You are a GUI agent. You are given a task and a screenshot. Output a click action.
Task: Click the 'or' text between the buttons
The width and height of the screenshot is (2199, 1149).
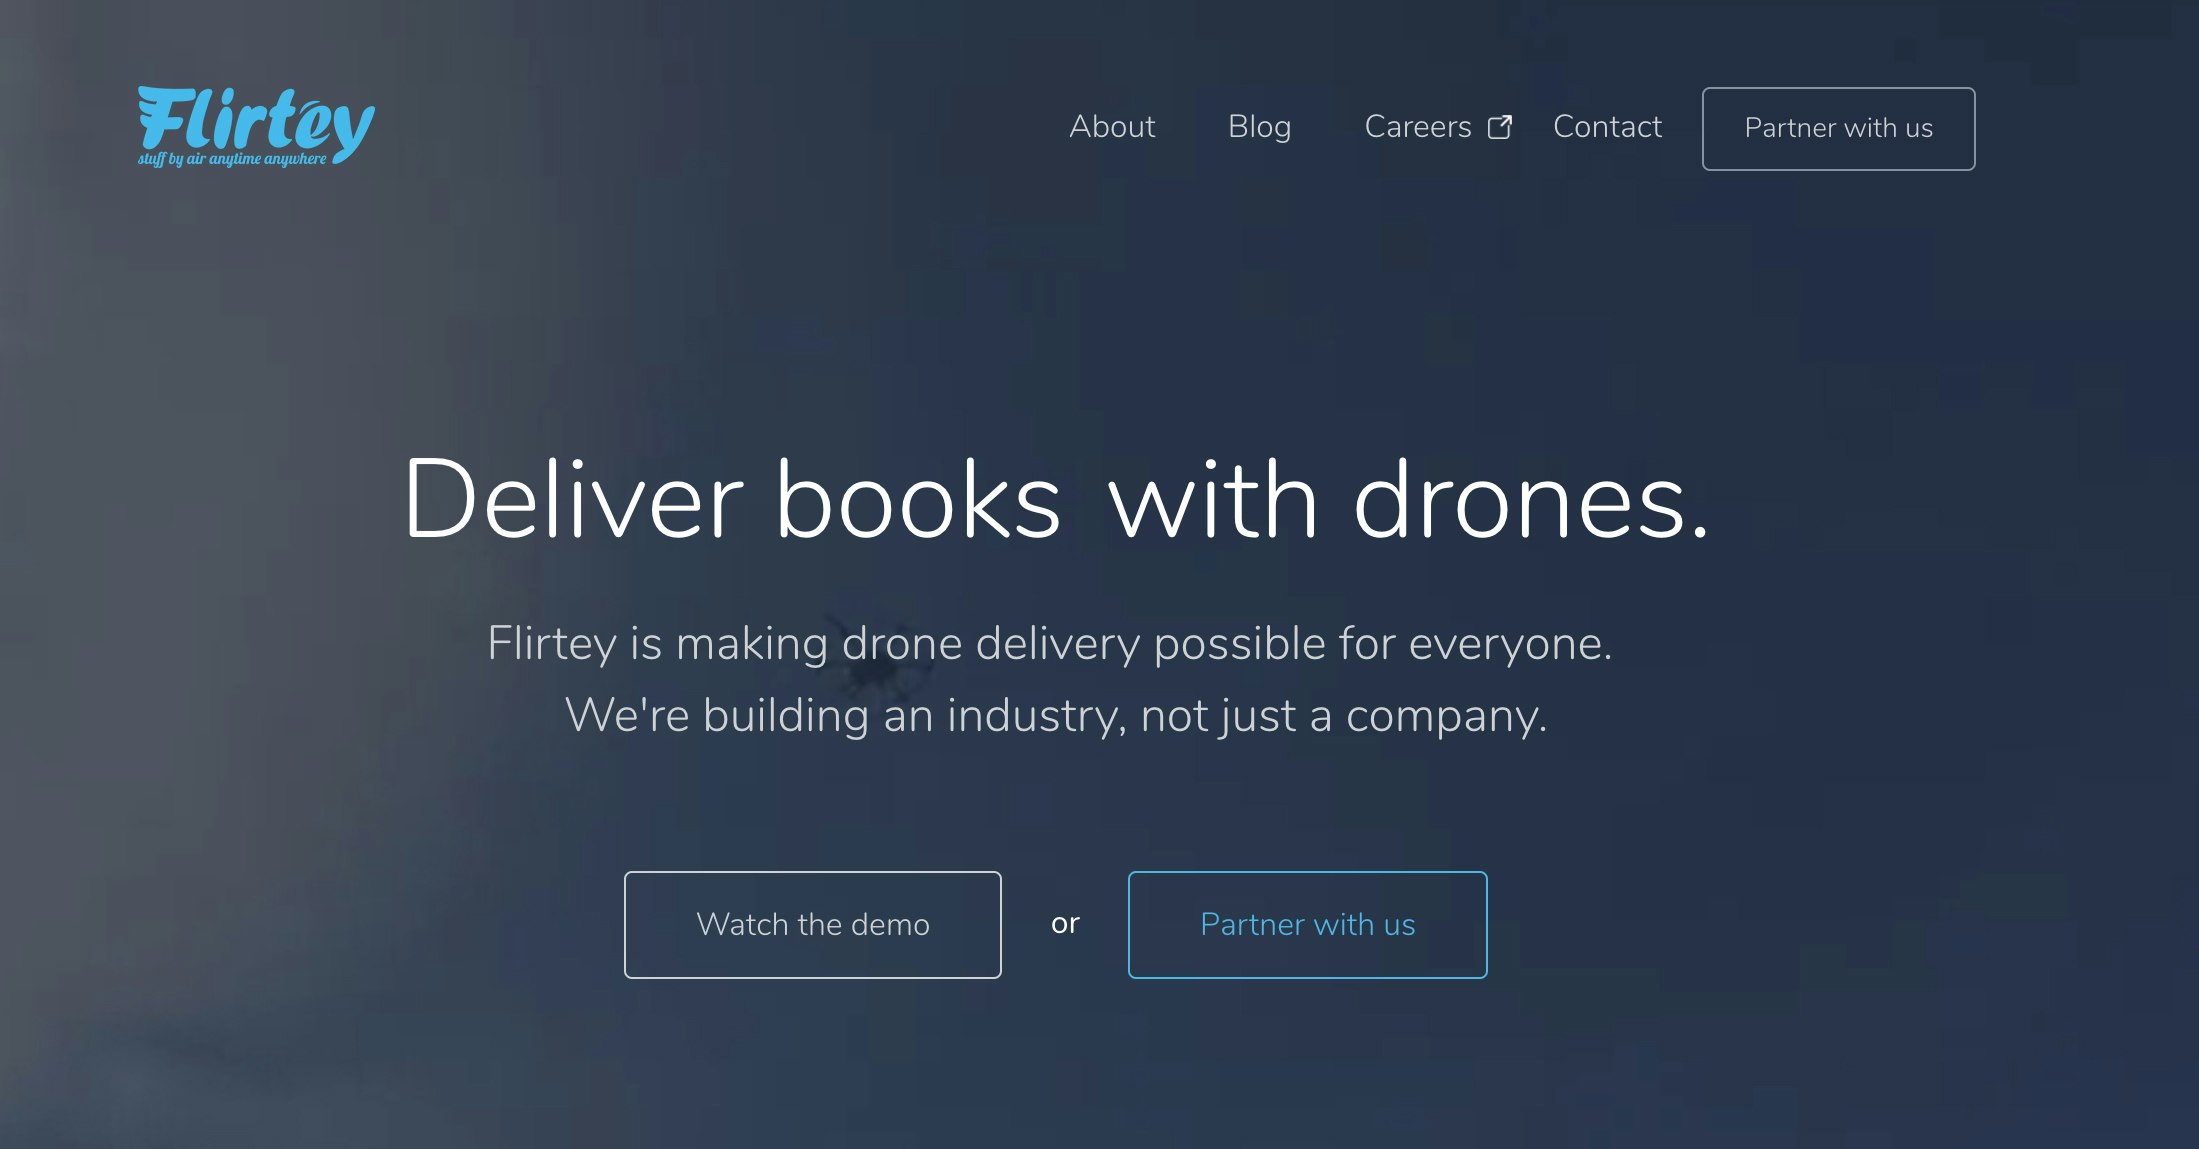[1065, 924]
